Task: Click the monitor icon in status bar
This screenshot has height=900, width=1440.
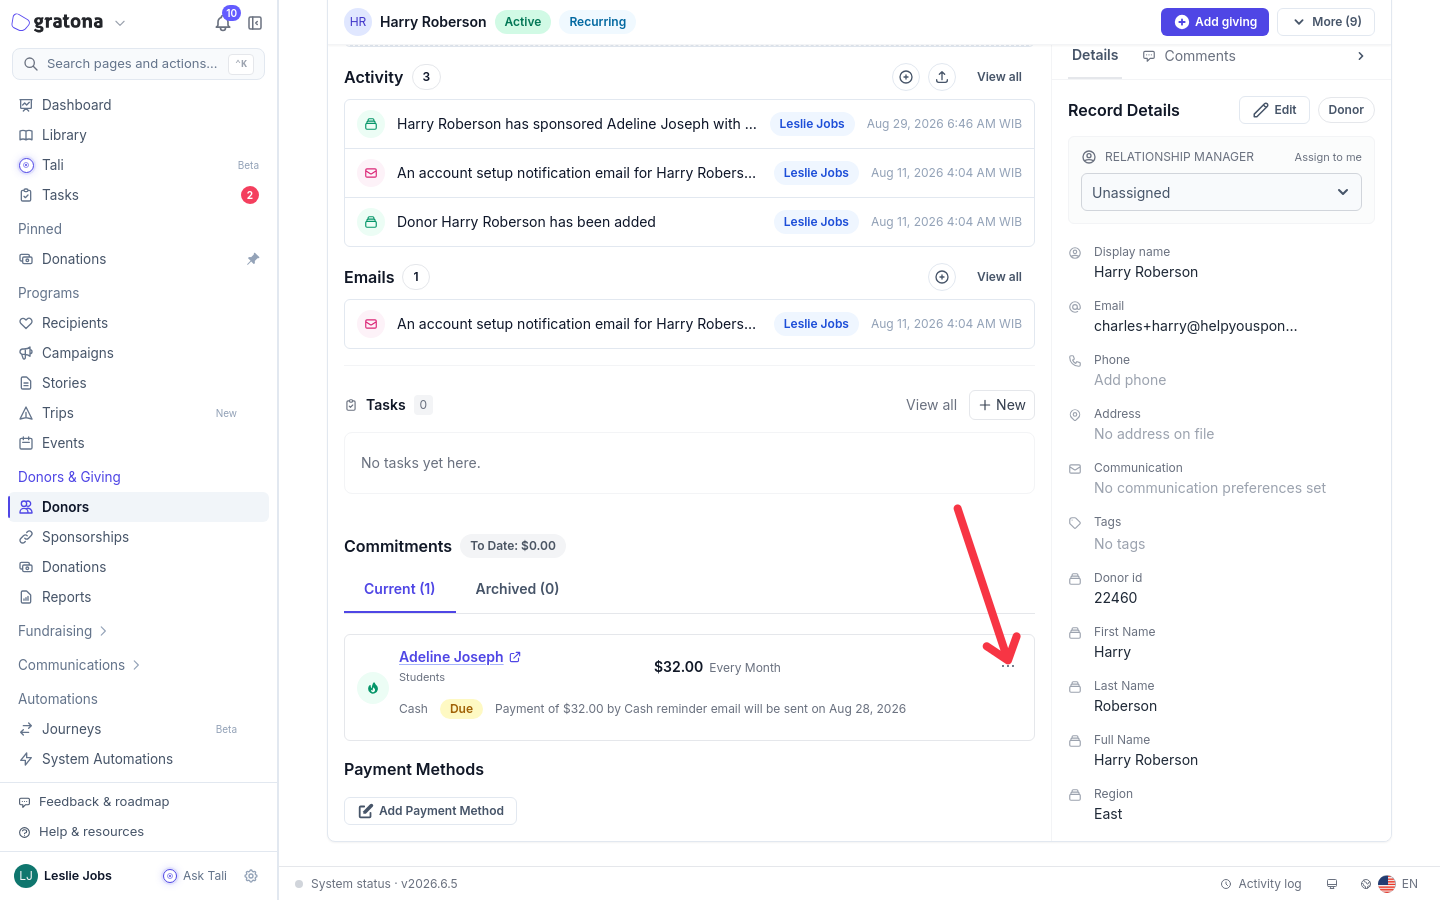Action: pos(1332,884)
